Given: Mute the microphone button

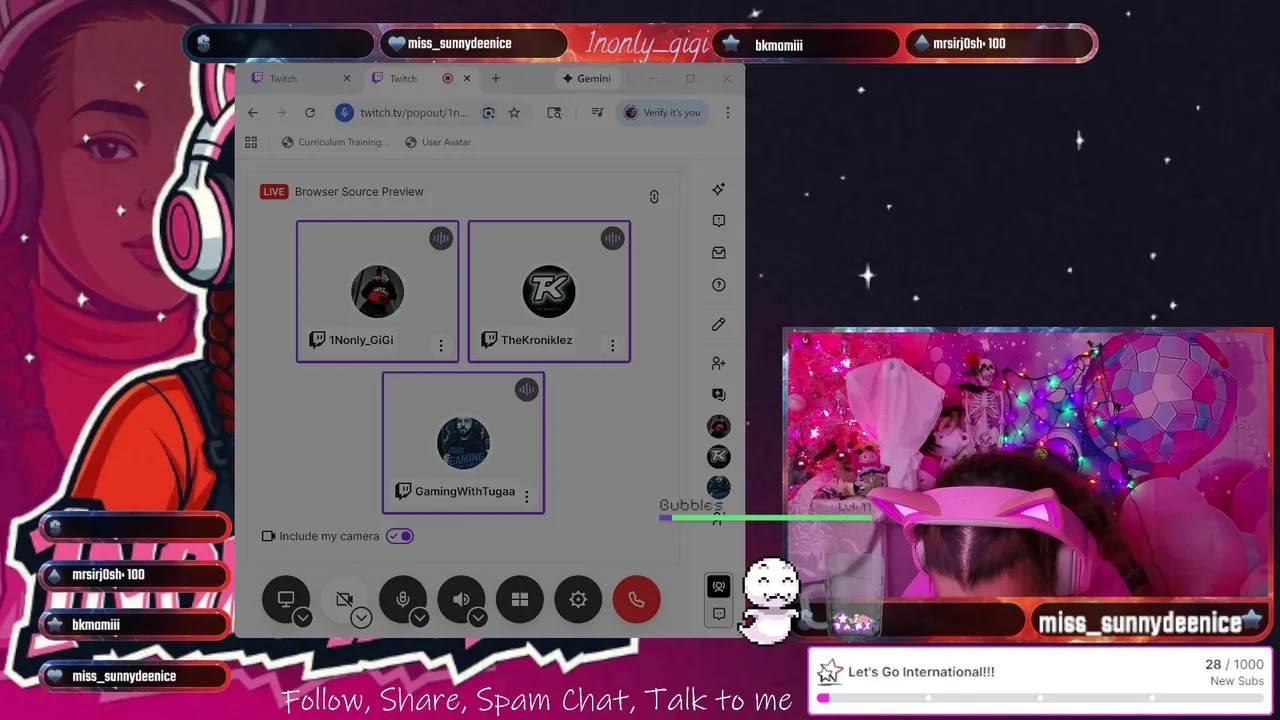Looking at the screenshot, I should [403, 599].
